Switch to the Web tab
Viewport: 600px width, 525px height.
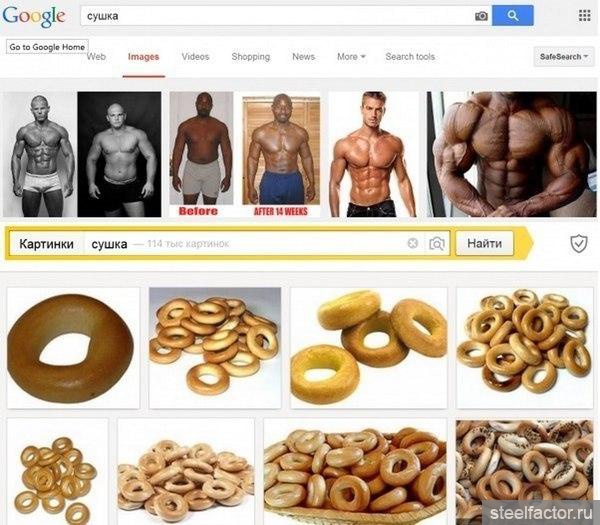[x=96, y=57]
